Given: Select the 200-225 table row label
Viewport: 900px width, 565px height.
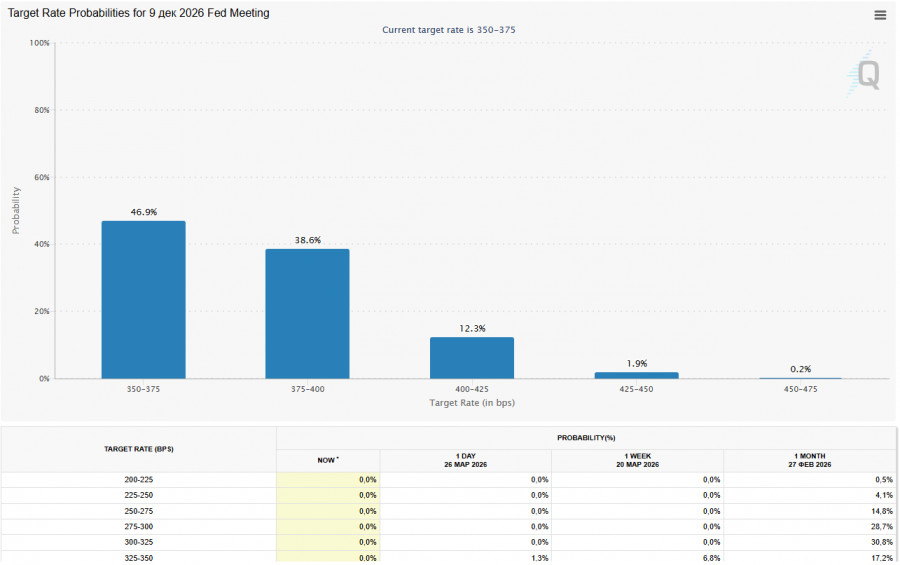Looking at the screenshot, I should tap(139, 480).
